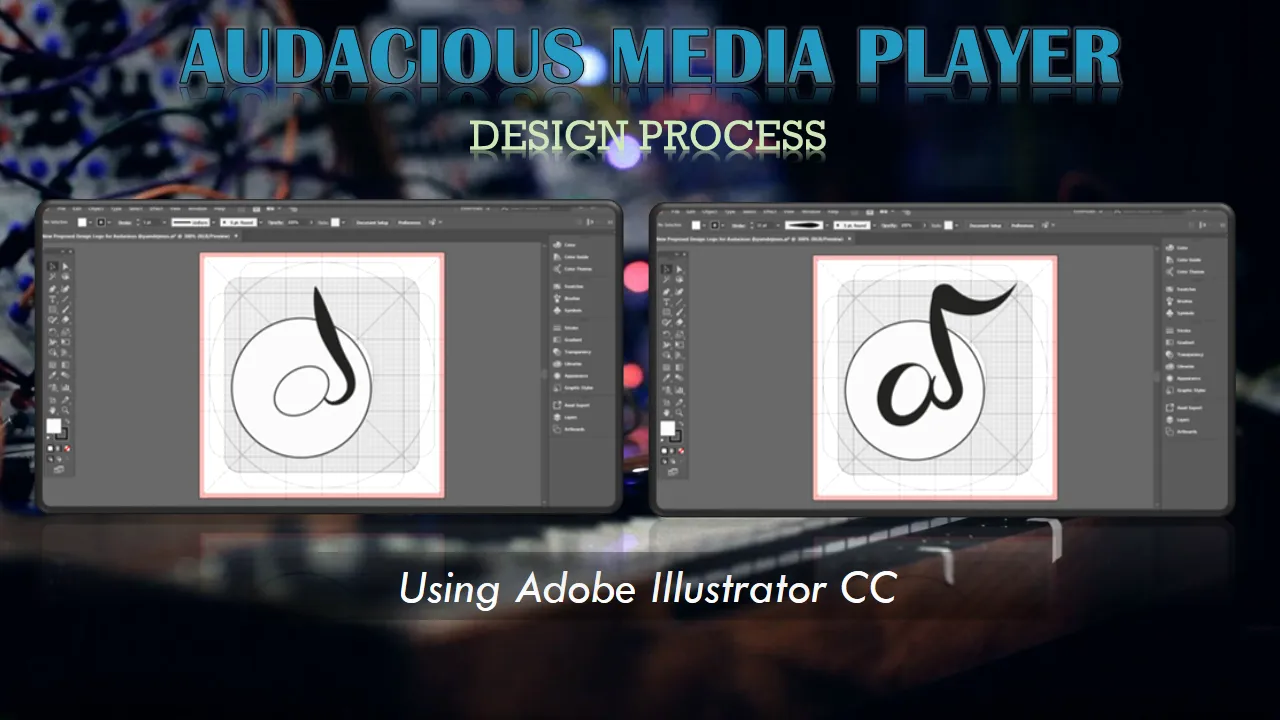
Task: Choose the Pen tool in right Illustrator window
Action: click(x=666, y=291)
